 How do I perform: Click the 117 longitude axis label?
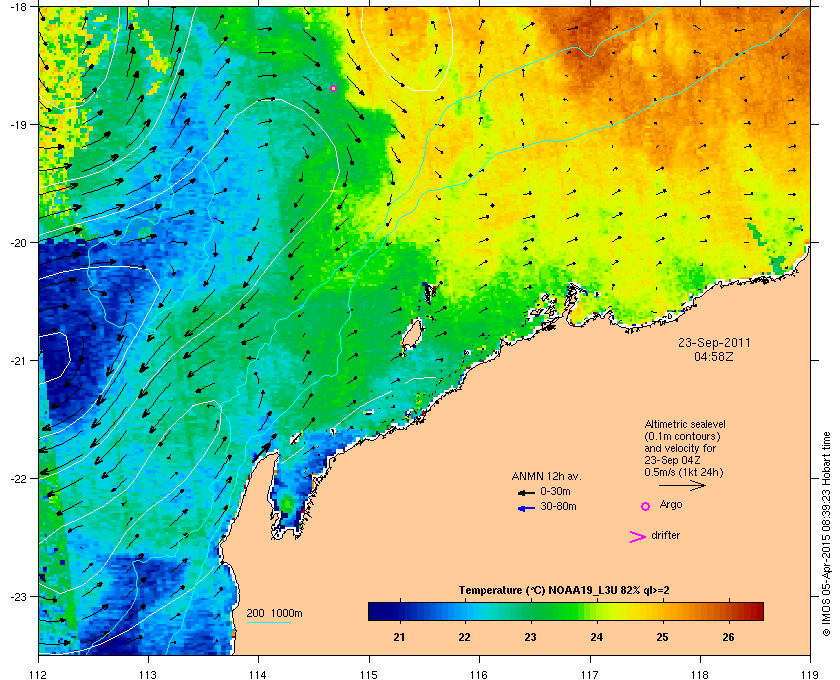coord(590,674)
